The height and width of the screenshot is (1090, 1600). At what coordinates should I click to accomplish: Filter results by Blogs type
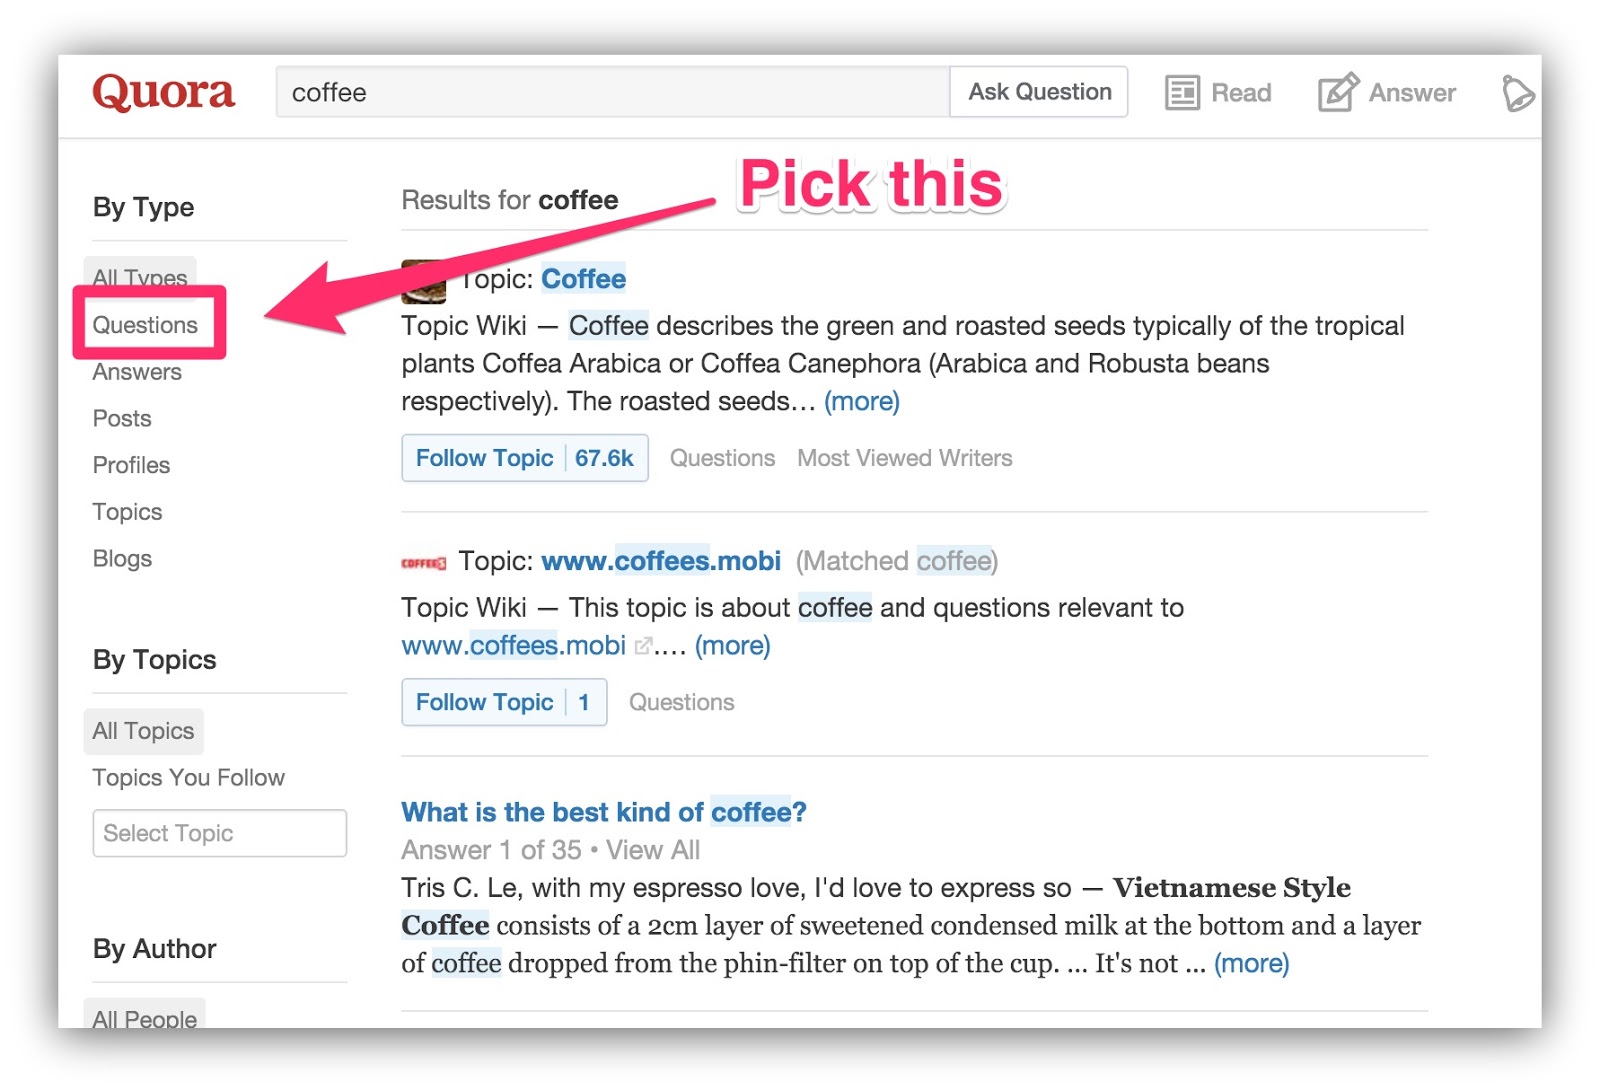122,558
